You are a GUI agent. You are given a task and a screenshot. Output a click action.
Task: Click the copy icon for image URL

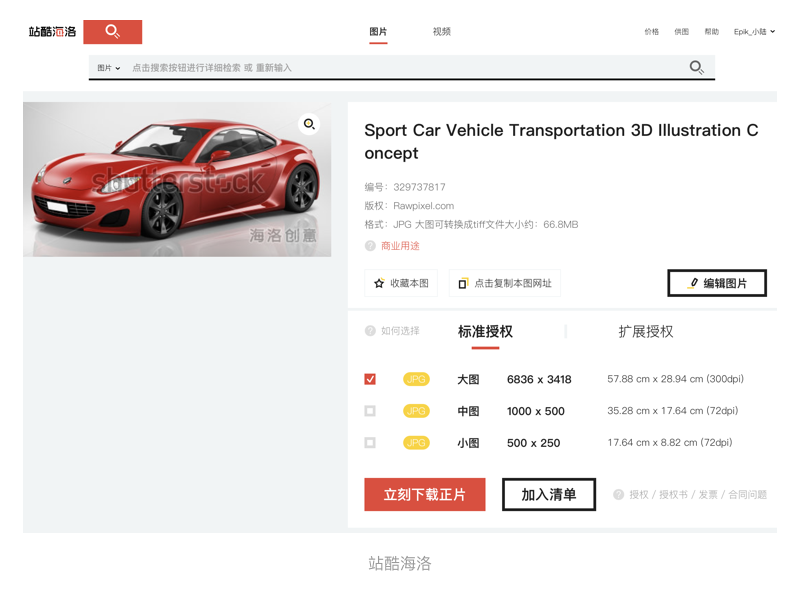pyautogui.click(x=463, y=283)
